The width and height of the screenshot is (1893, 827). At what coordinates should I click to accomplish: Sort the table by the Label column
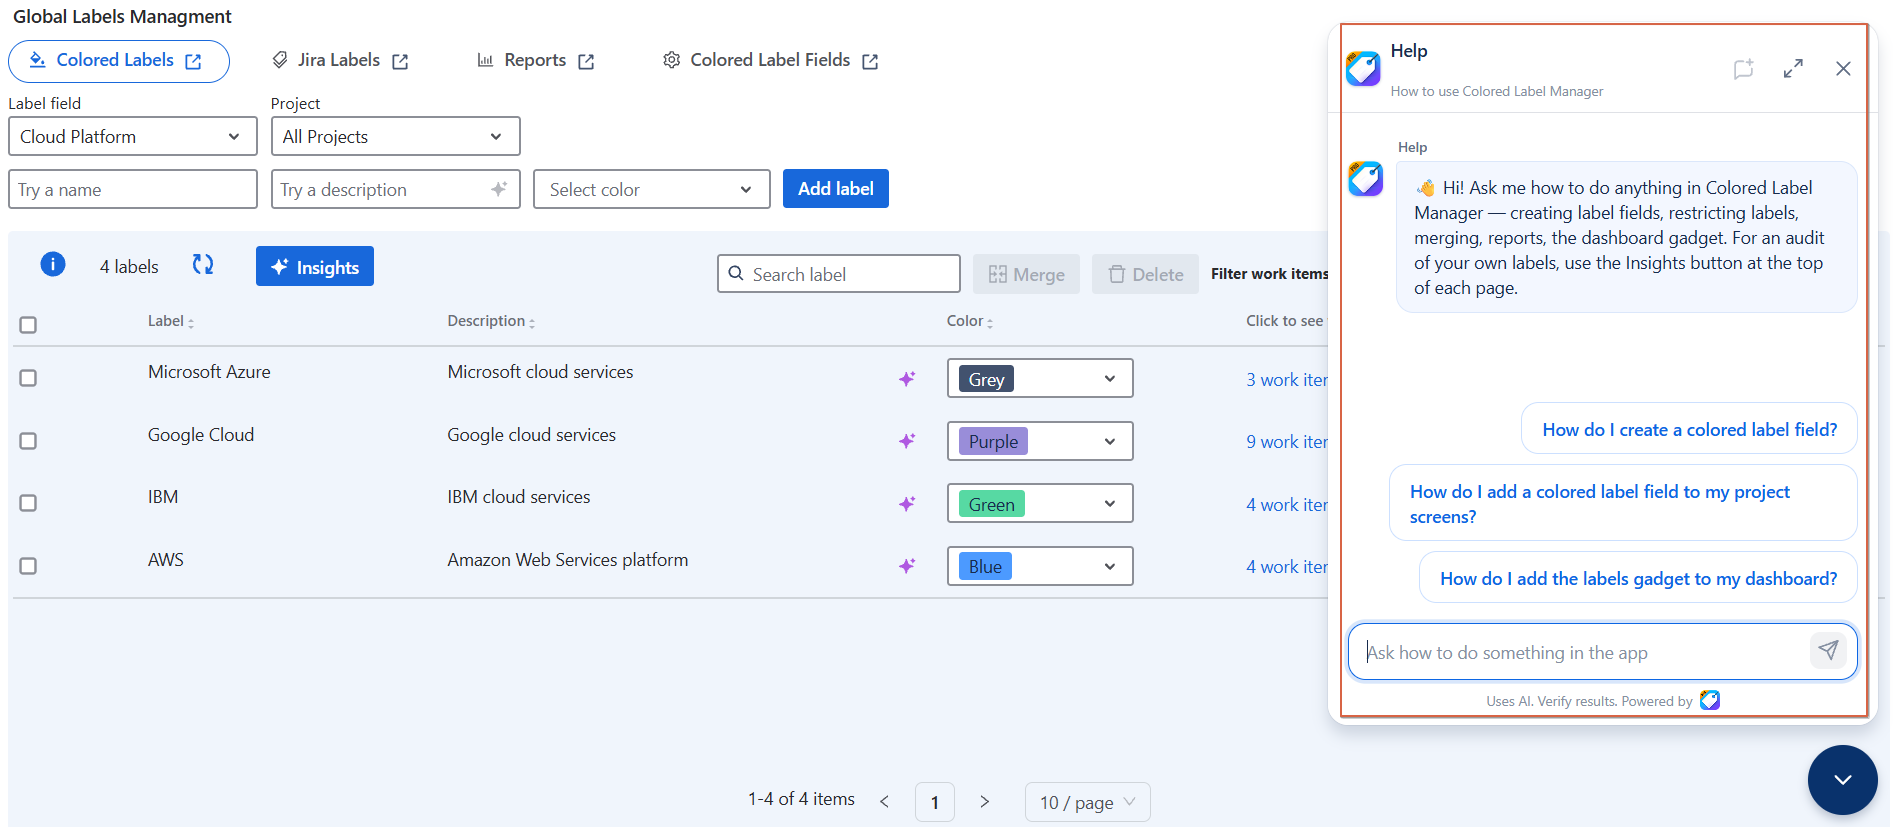171,321
